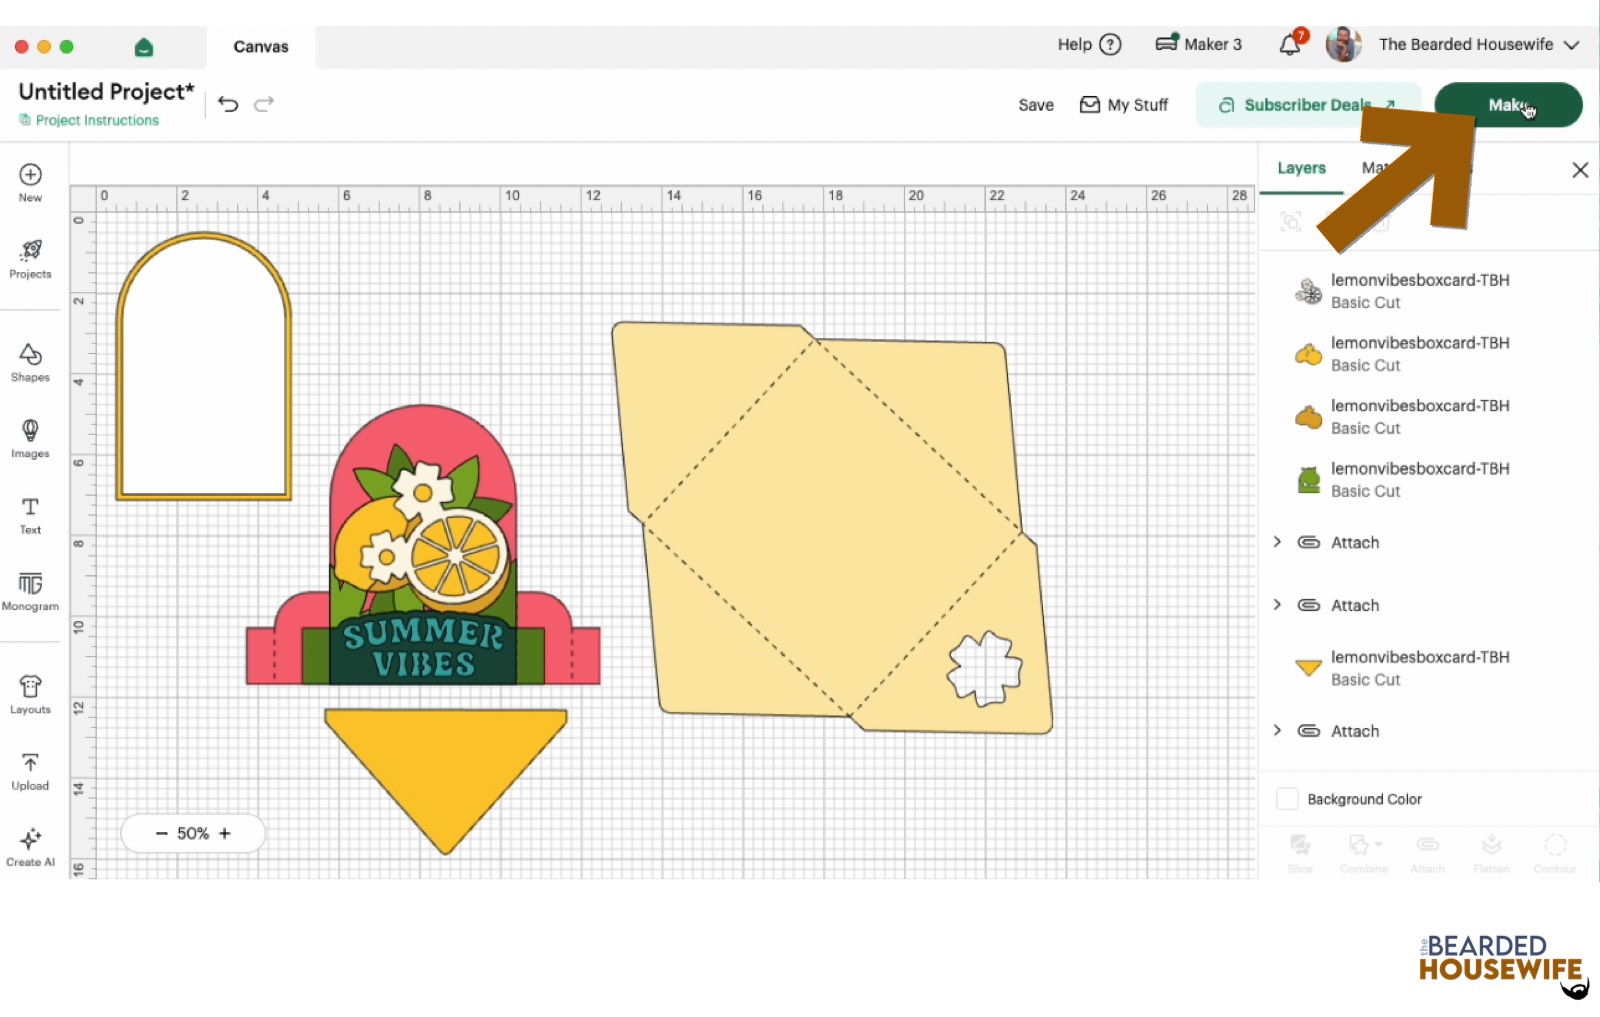Click the Save button
1600x1017 pixels.
pyautogui.click(x=1036, y=105)
